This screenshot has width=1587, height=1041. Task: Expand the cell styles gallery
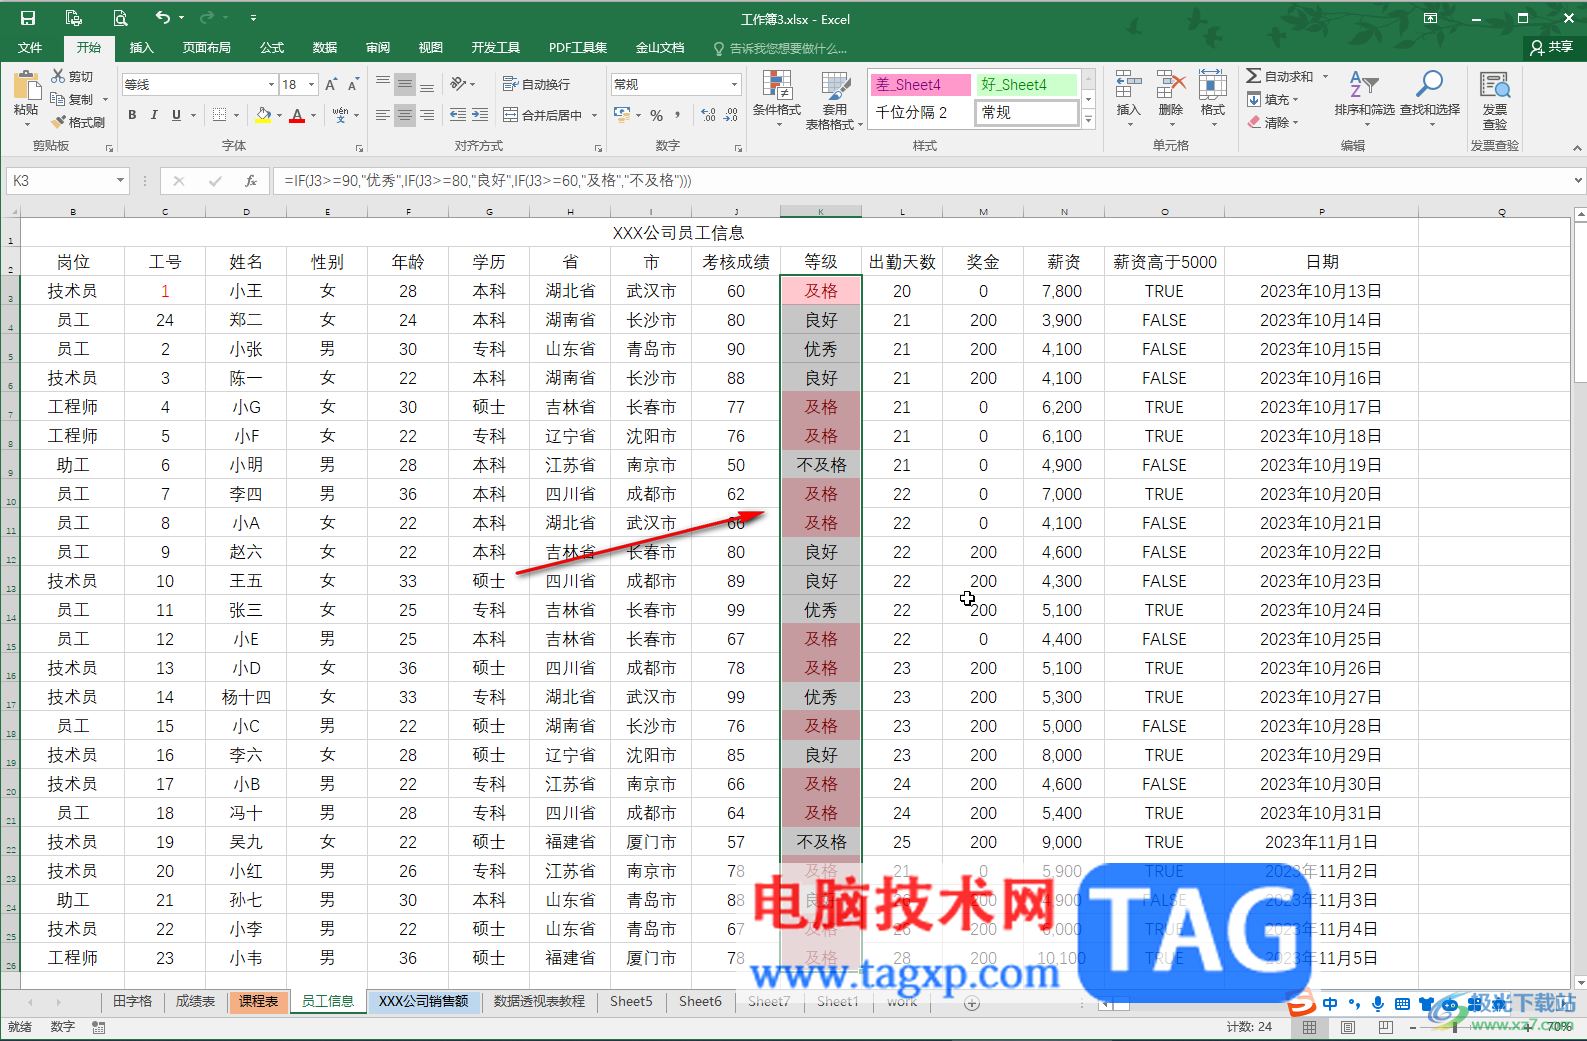pyautogui.click(x=1089, y=120)
